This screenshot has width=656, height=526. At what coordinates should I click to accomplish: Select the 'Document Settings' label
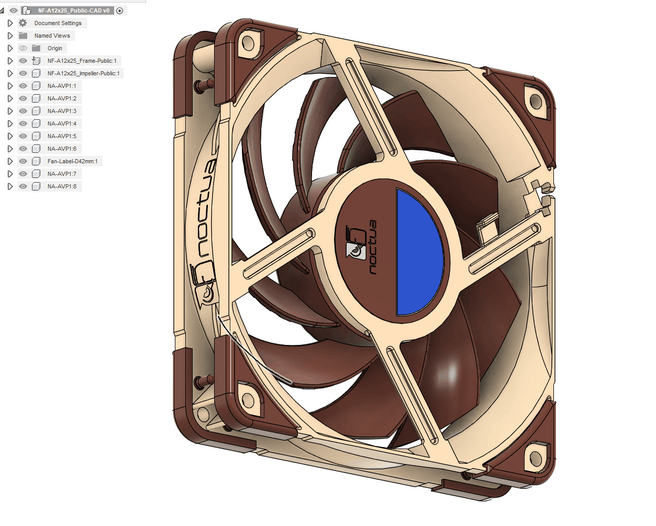(x=58, y=23)
